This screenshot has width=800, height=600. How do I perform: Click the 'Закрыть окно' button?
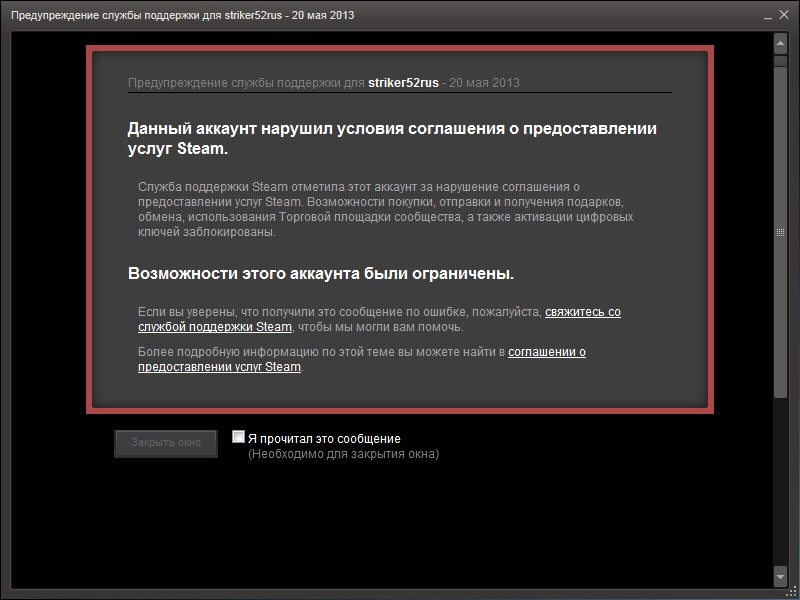pyautogui.click(x=166, y=443)
